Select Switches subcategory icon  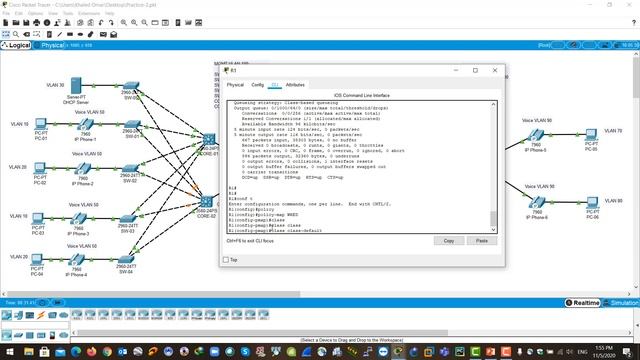click(x=18, y=335)
